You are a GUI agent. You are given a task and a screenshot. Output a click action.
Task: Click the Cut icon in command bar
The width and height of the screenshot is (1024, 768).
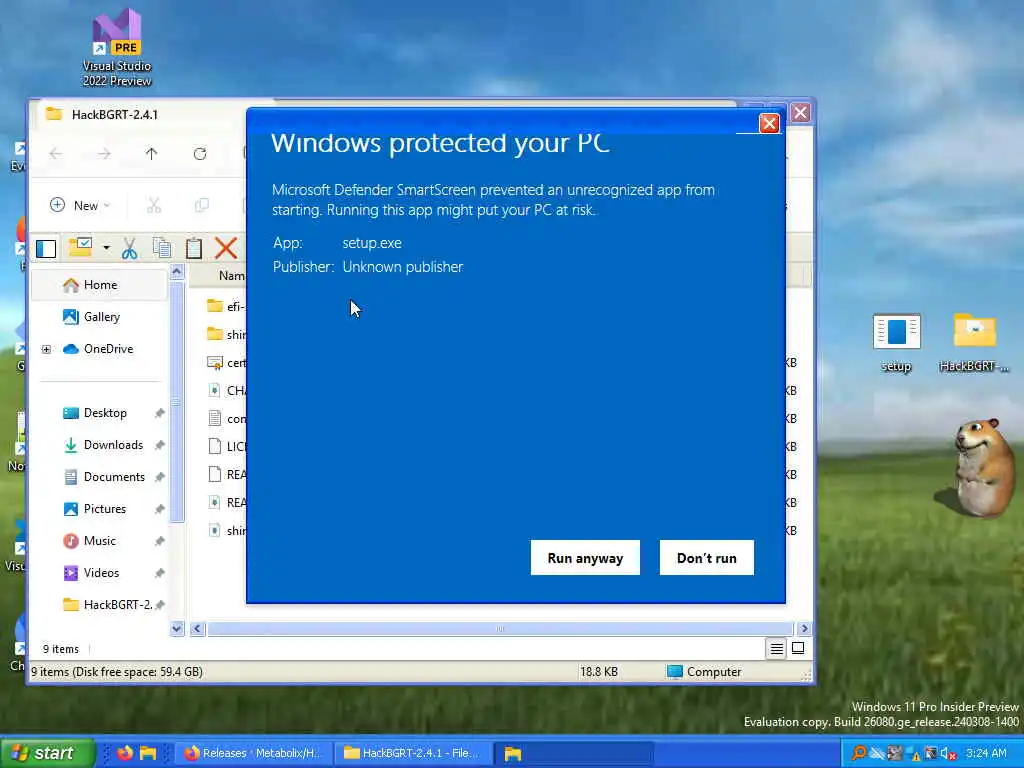154,206
